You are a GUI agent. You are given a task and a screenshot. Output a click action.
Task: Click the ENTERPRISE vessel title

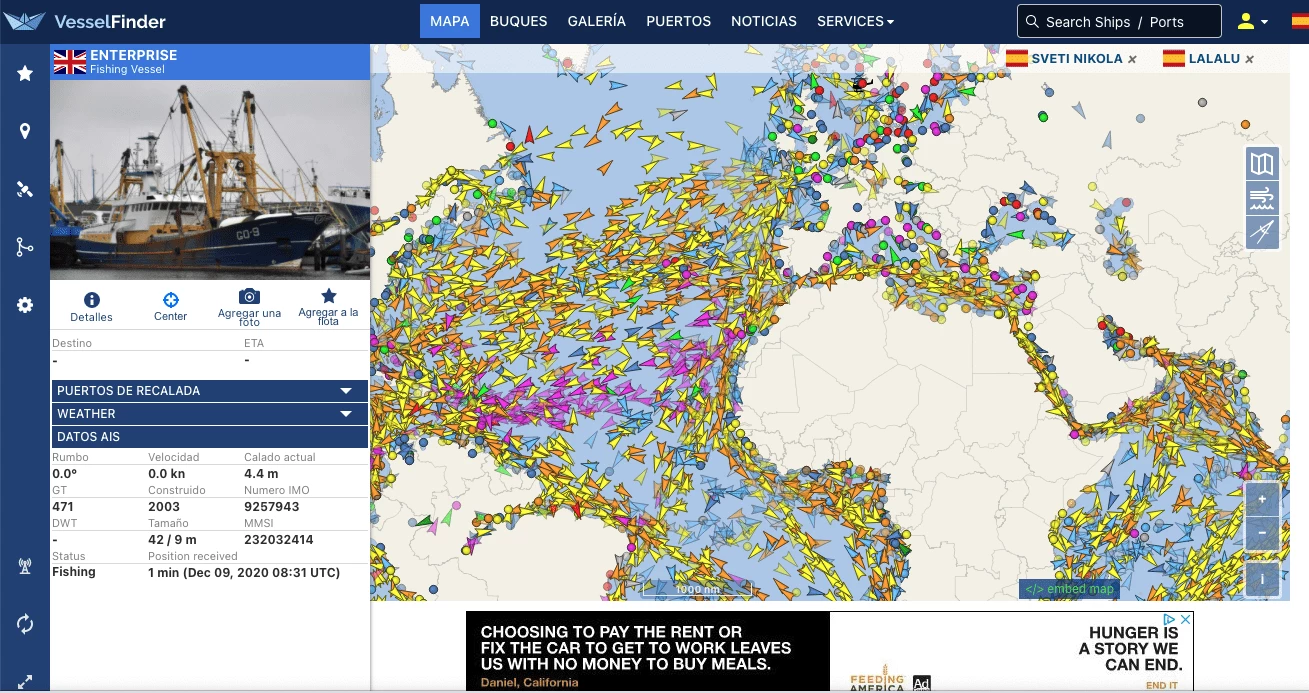click(x=134, y=55)
